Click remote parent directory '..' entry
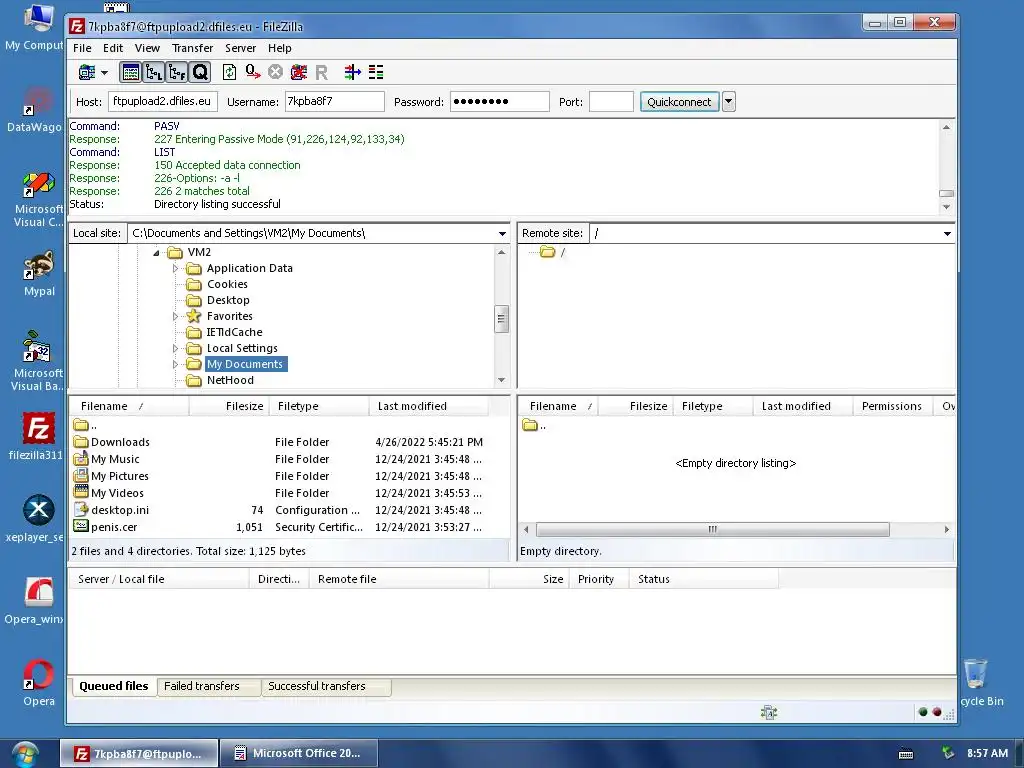The image size is (1024, 768). [534, 426]
